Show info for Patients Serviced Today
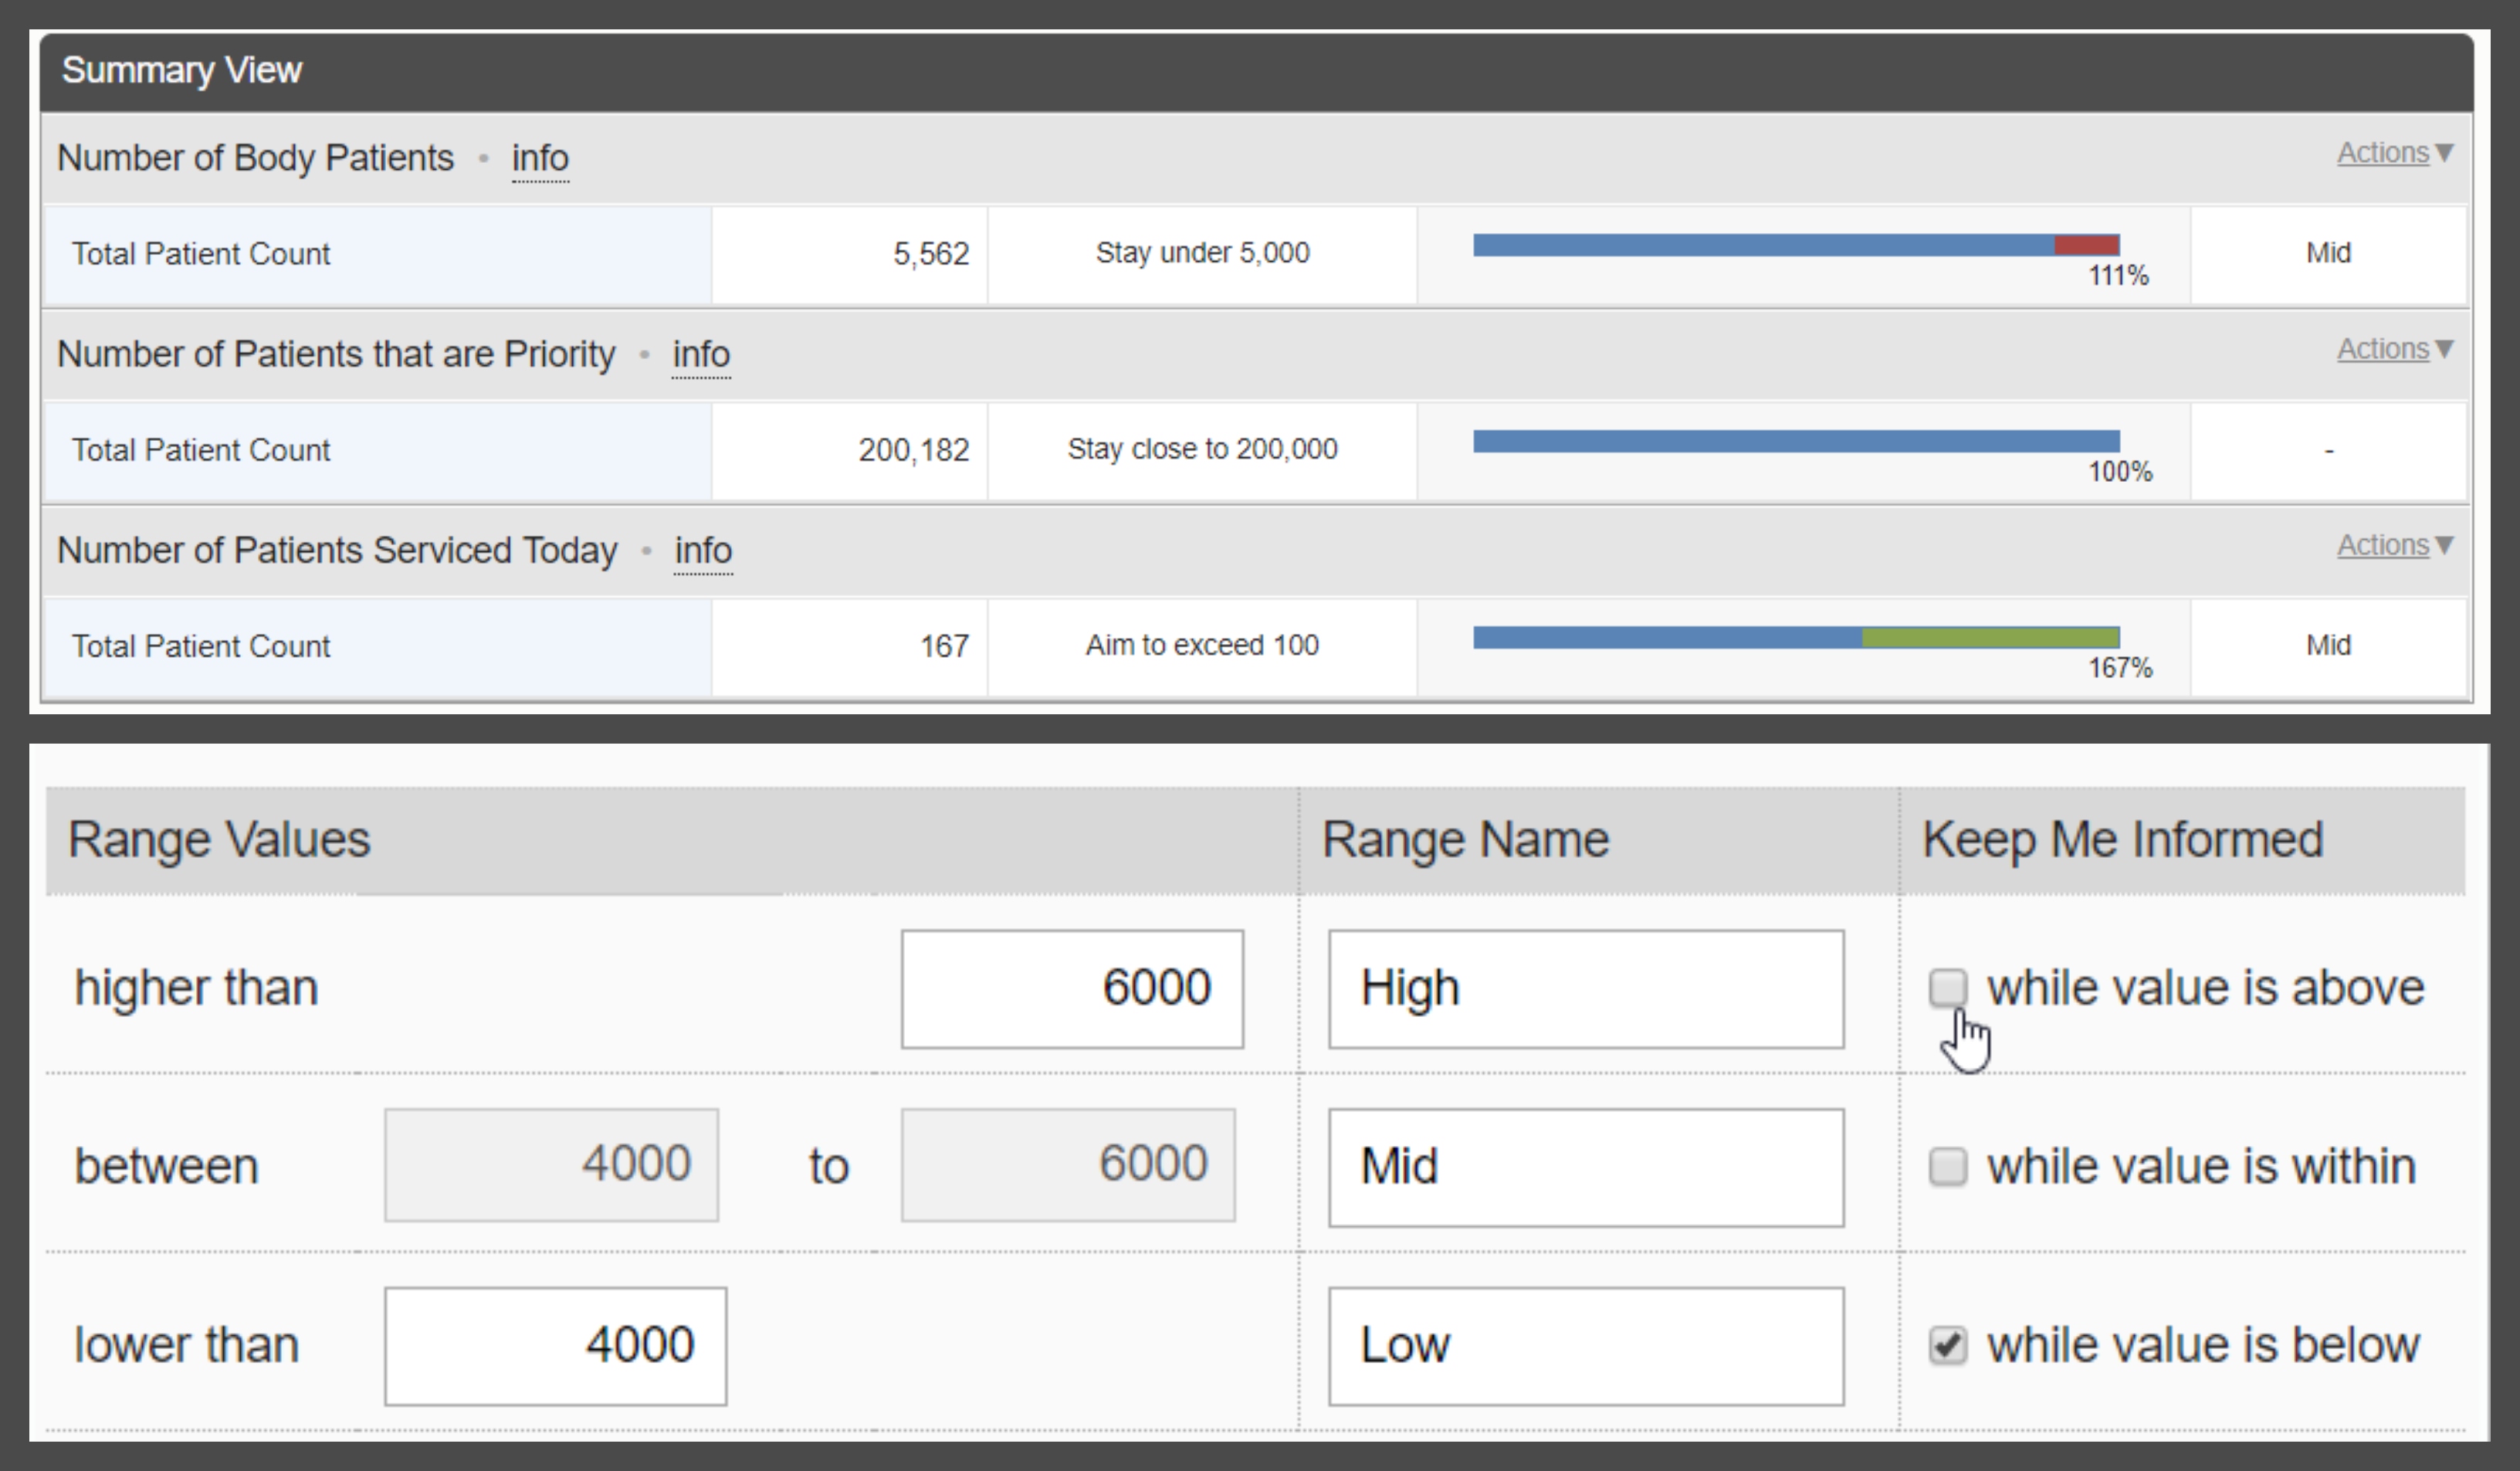This screenshot has width=2520, height=1471. [x=703, y=550]
